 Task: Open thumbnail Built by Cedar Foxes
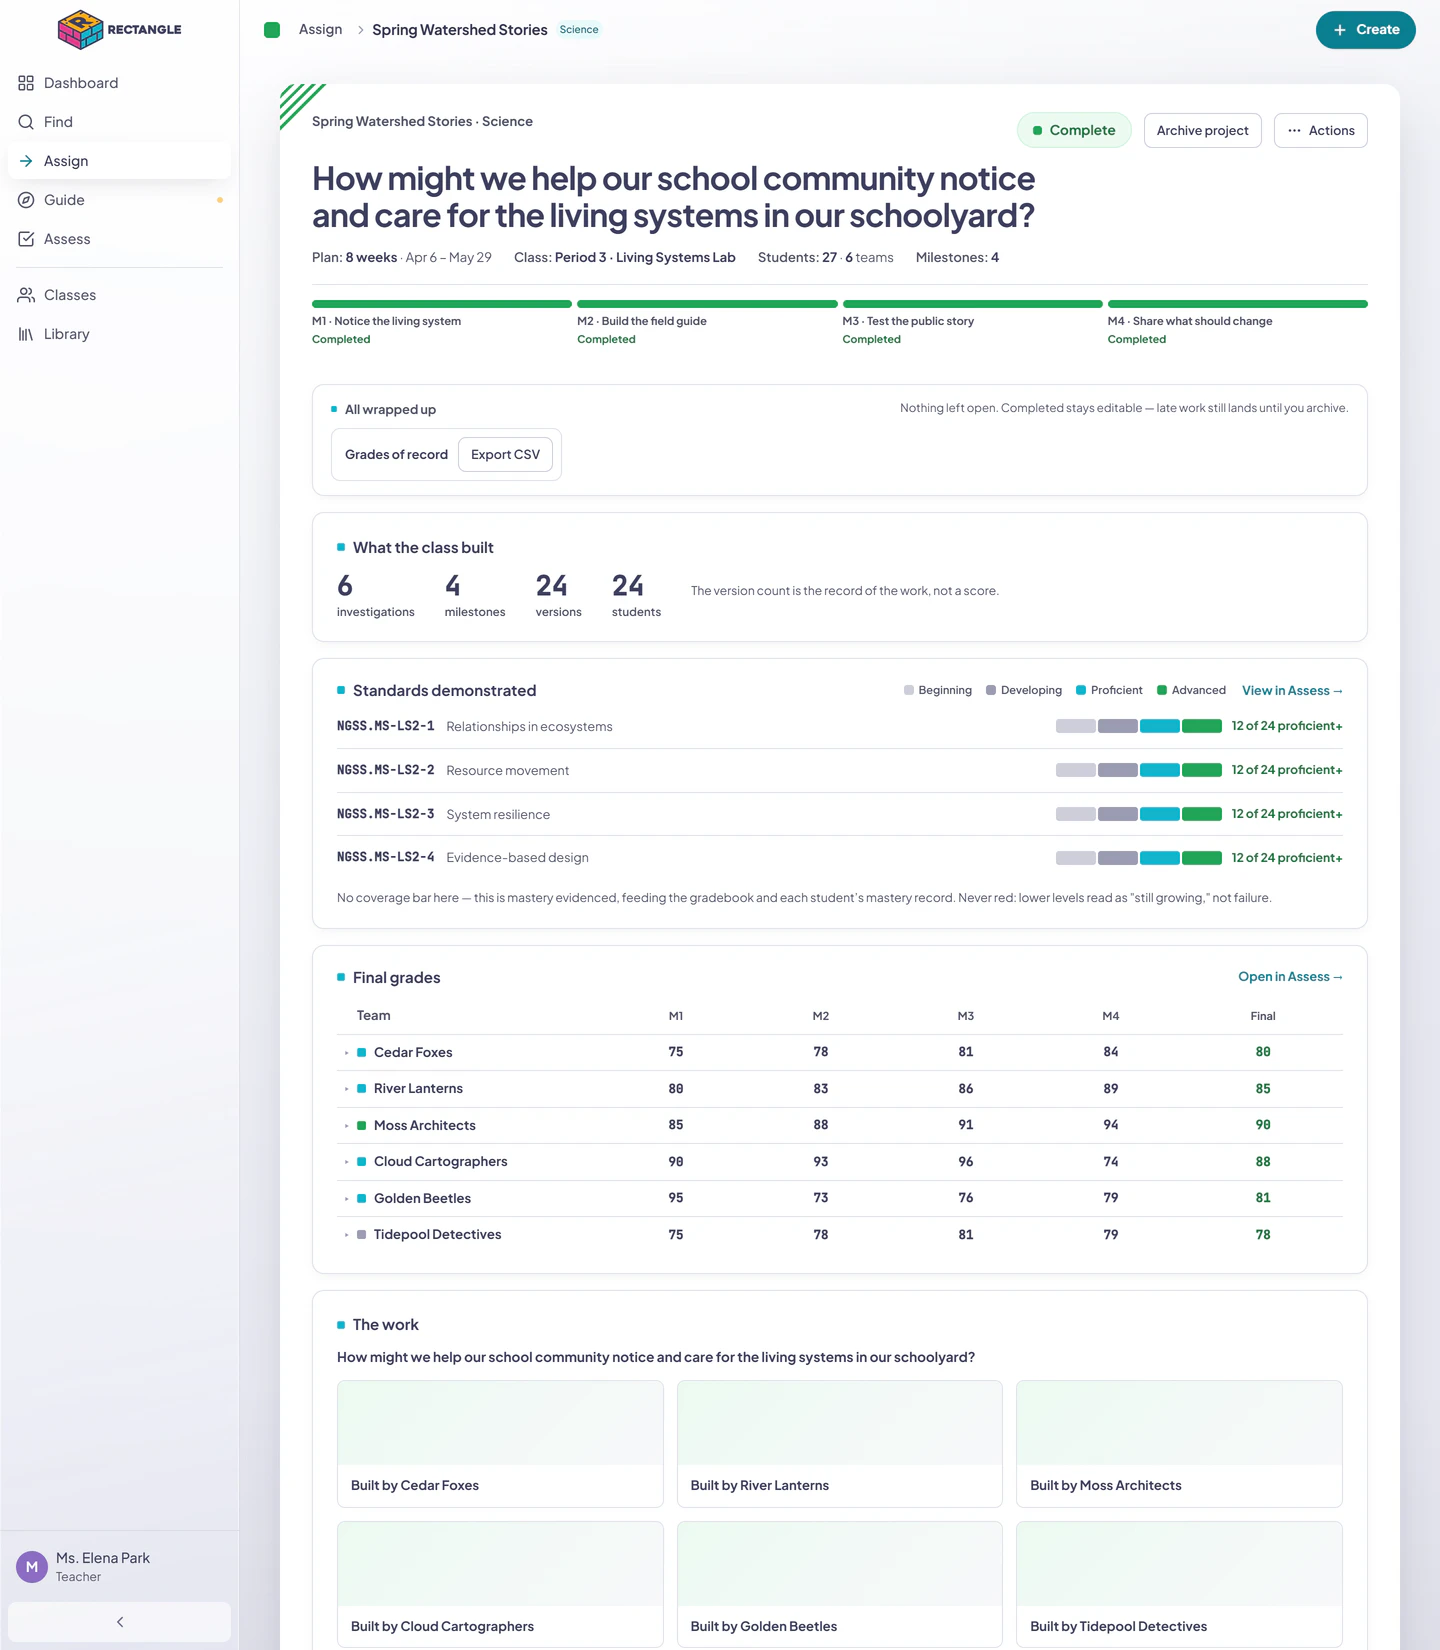tap(500, 1444)
